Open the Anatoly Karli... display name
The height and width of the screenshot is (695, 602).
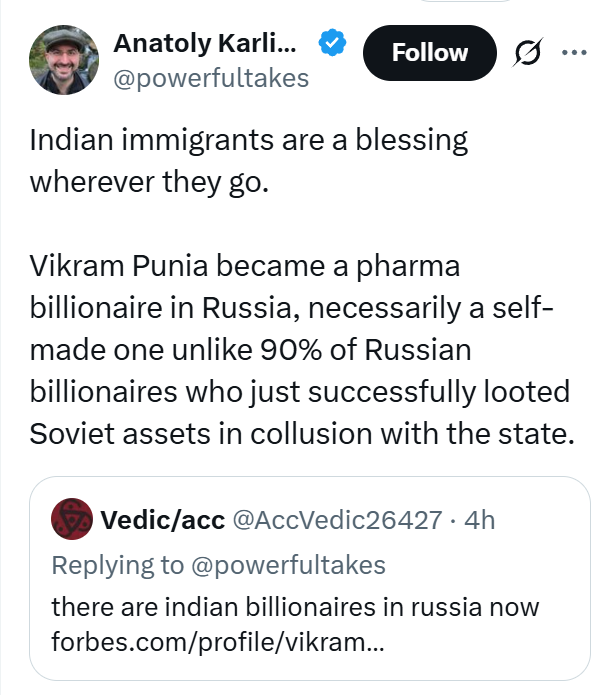[205, 44]
